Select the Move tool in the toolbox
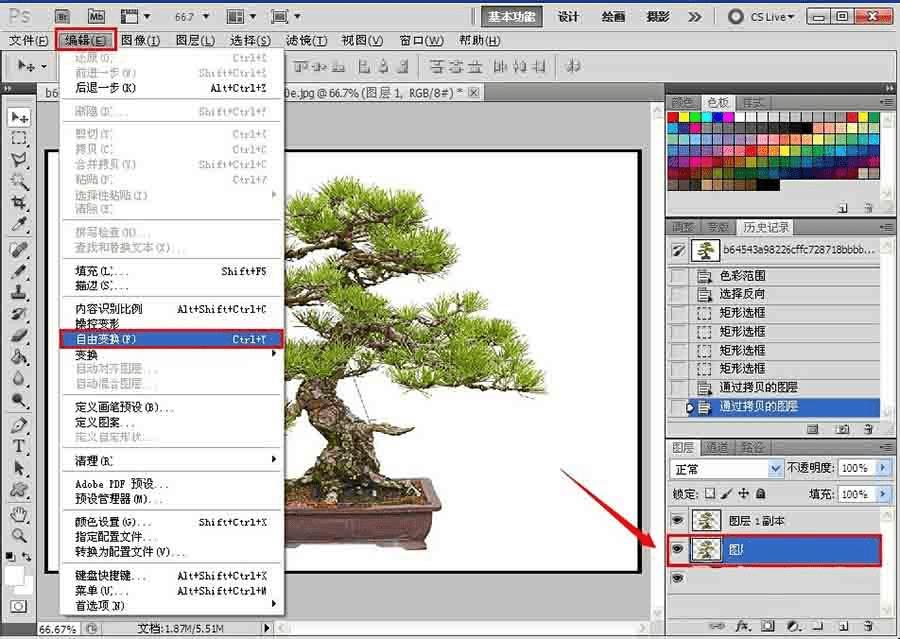Image resolution: width=900 pixels, height=639 pixels. (x=19, y=117)
